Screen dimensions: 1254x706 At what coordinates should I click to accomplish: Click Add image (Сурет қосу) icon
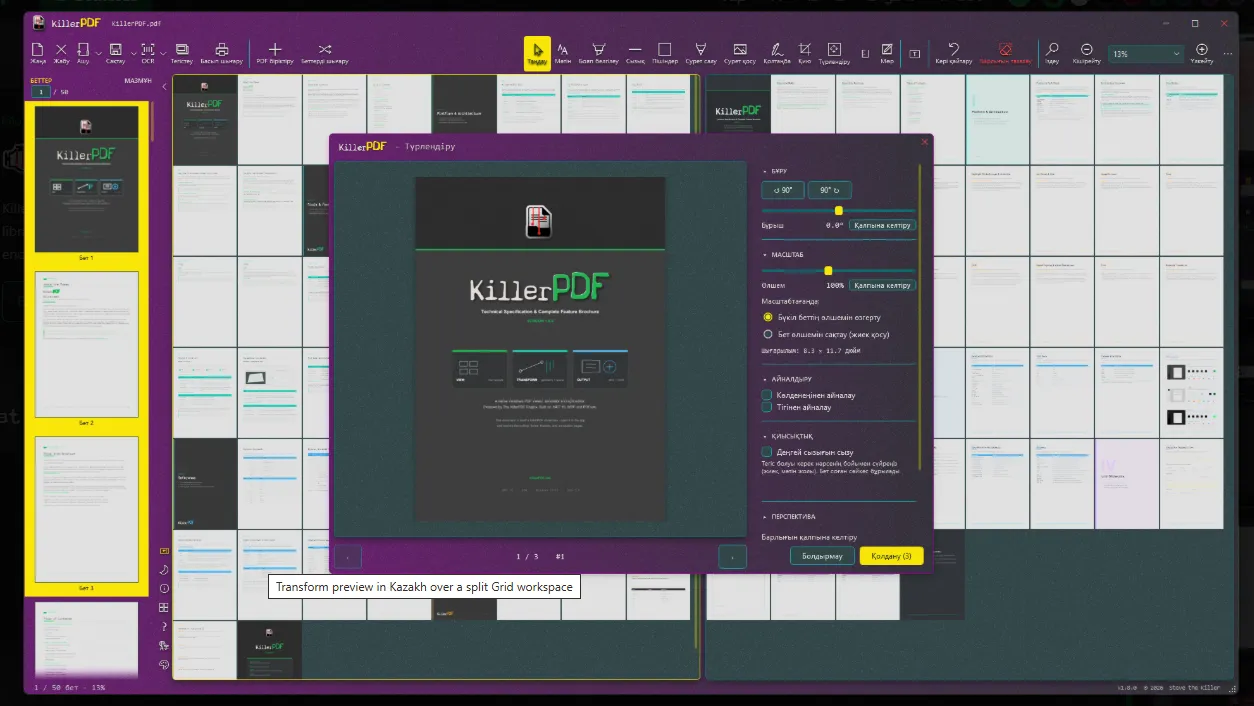(x=740, y=49)
